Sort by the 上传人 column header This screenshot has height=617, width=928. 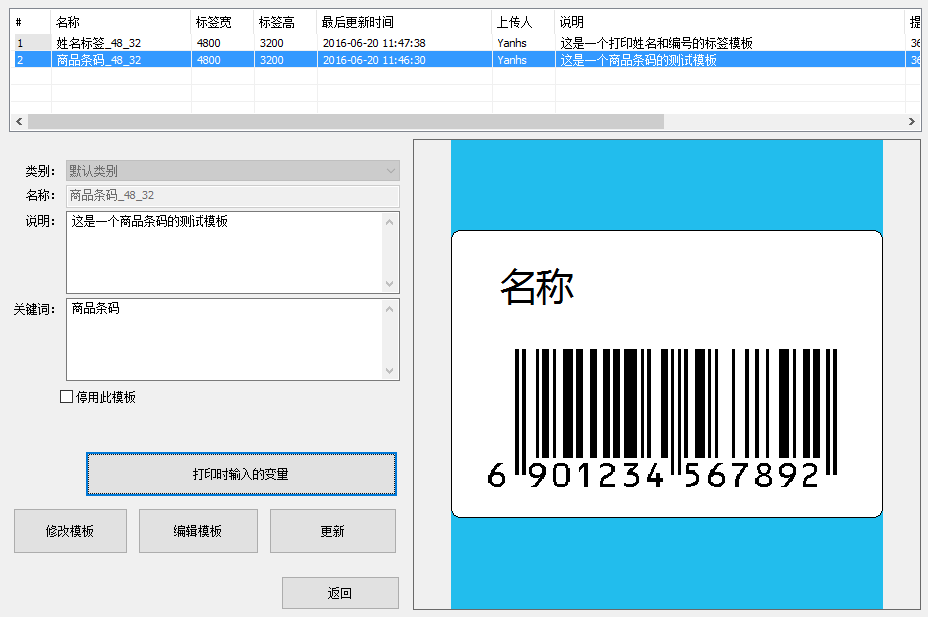click(524, 22)
